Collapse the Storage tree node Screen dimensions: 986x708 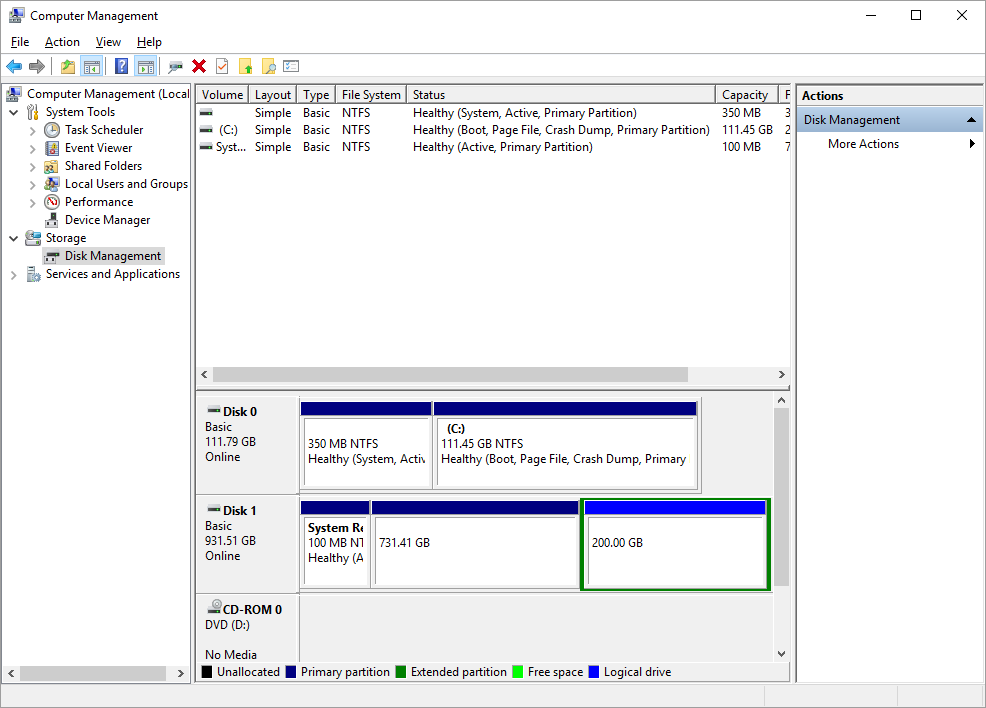[x=13, y=238]
